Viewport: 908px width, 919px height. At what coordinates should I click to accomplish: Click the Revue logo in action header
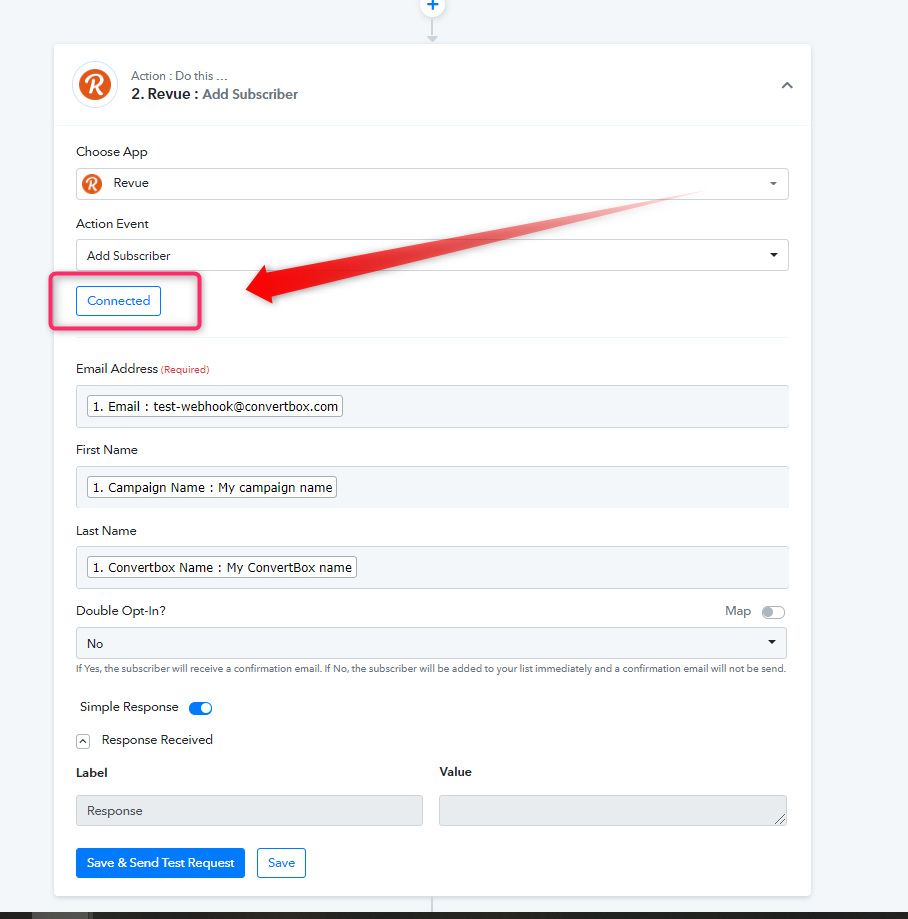pos(95,84)
